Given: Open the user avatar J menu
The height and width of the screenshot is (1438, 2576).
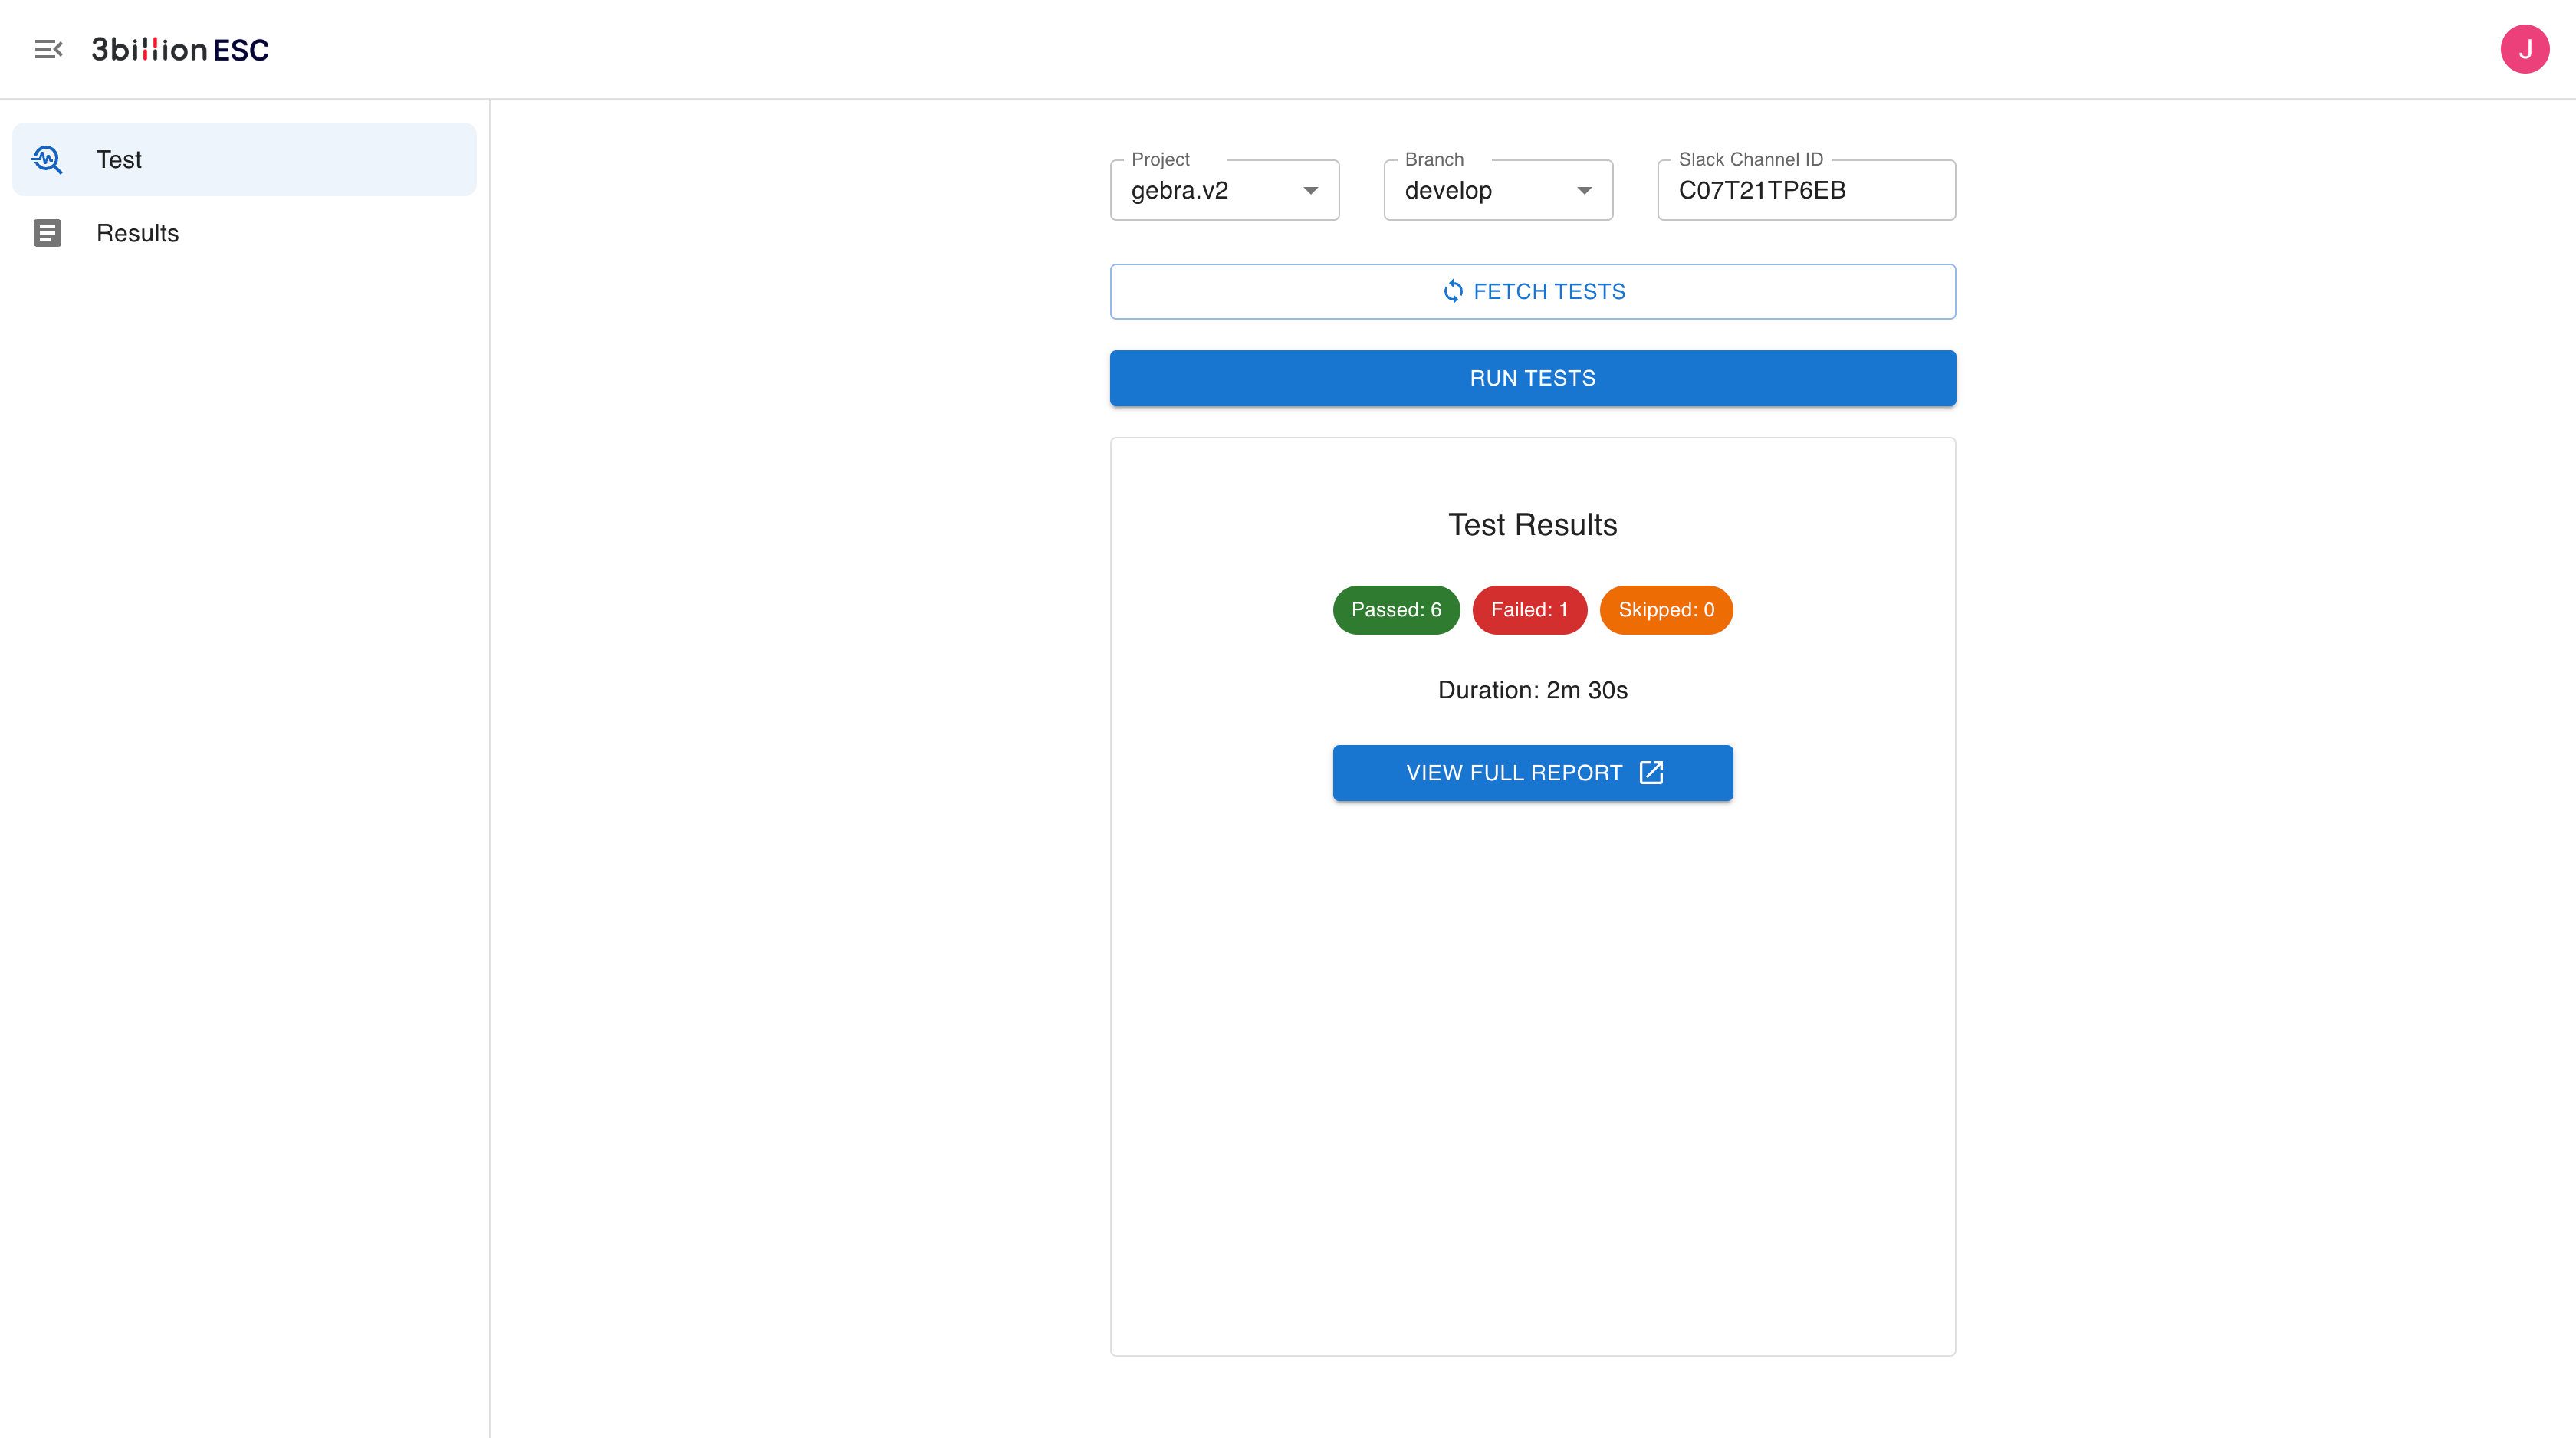Looking at the screenshot, I should pos(2524,49).
